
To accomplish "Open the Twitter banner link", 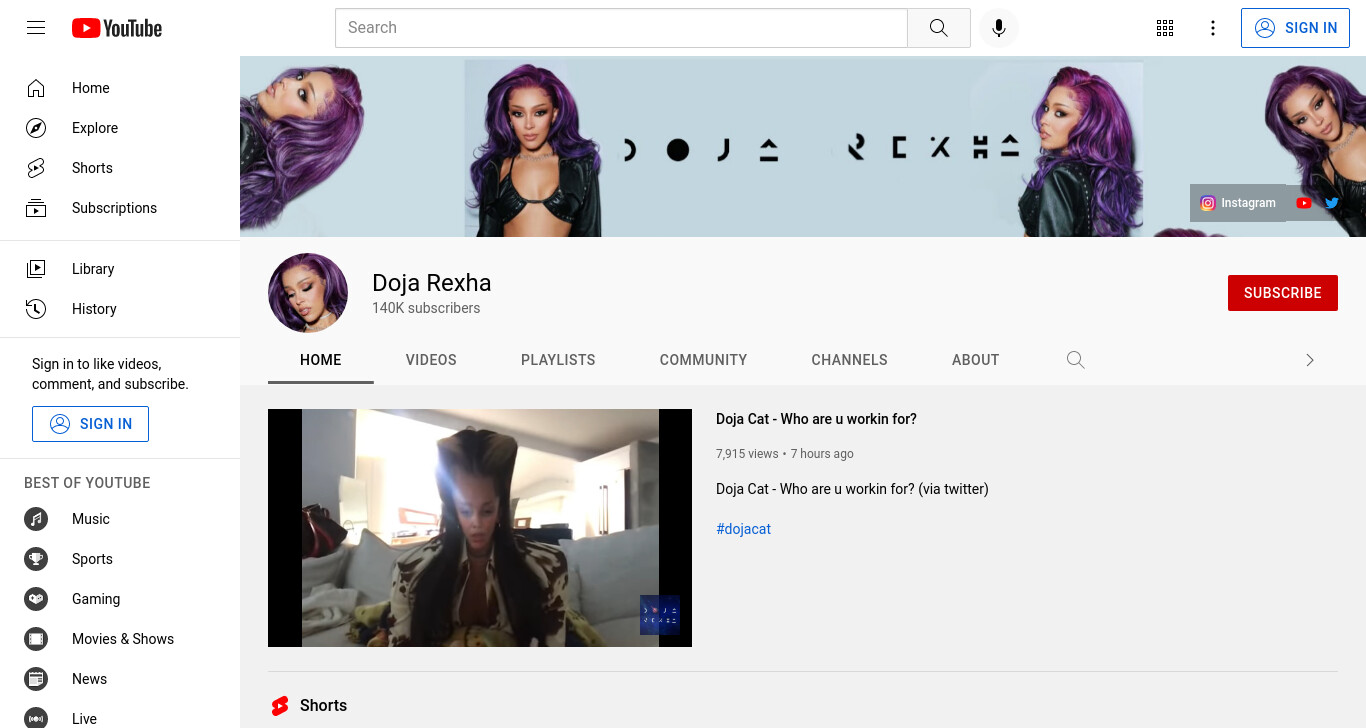I will (1332, 203).
